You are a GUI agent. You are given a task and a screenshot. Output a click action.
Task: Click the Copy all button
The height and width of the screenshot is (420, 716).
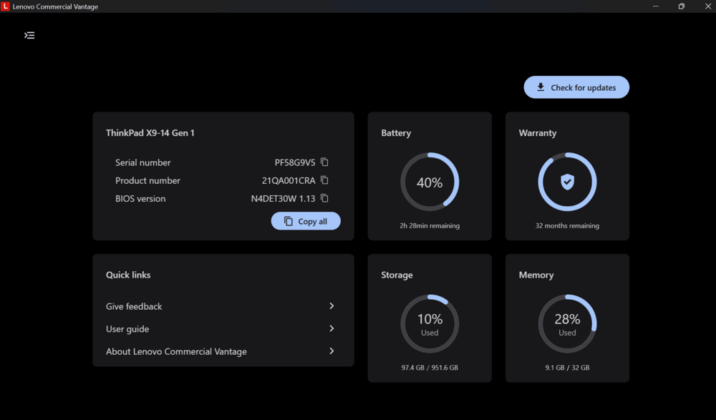coord(305,221)
